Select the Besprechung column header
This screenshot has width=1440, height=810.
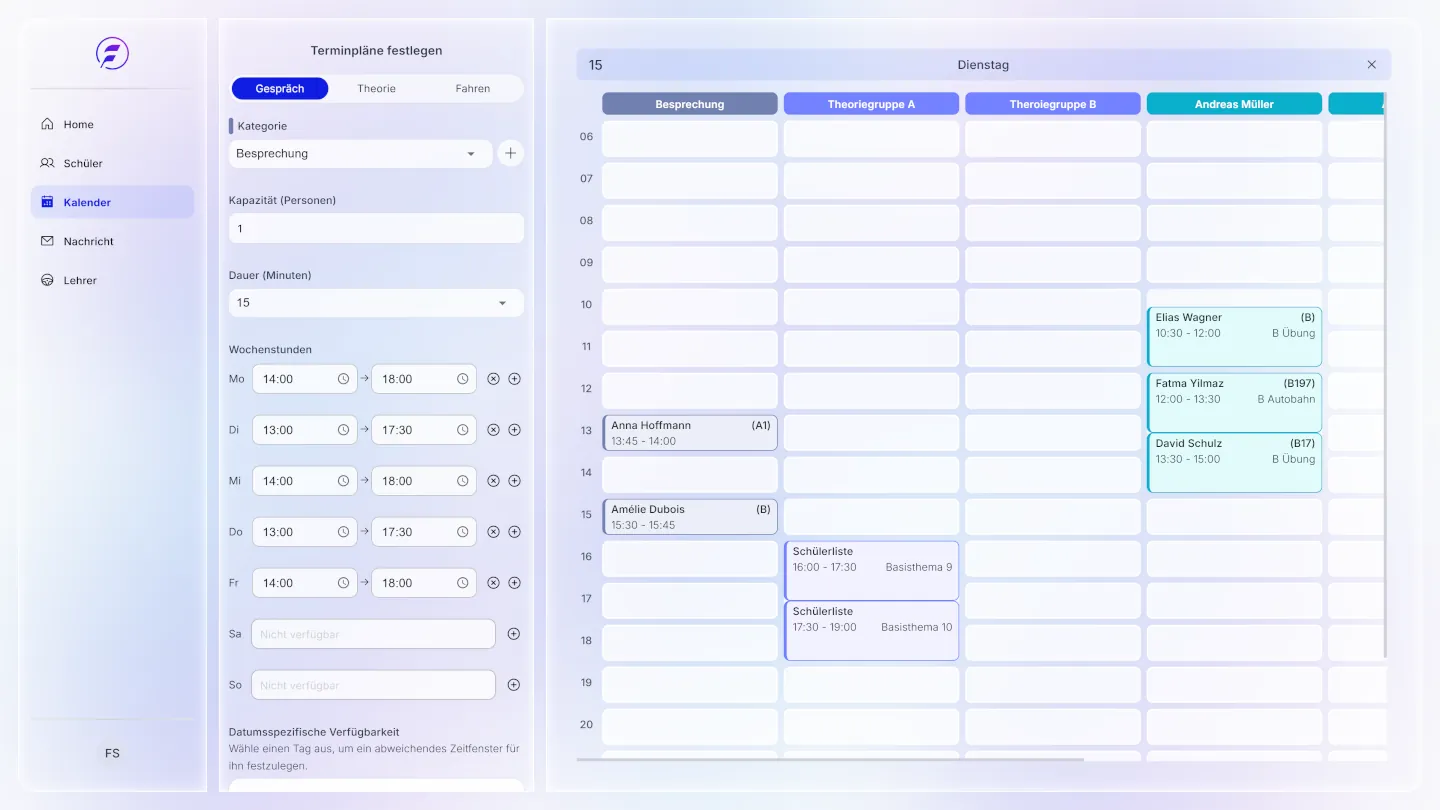coord(690,104)
